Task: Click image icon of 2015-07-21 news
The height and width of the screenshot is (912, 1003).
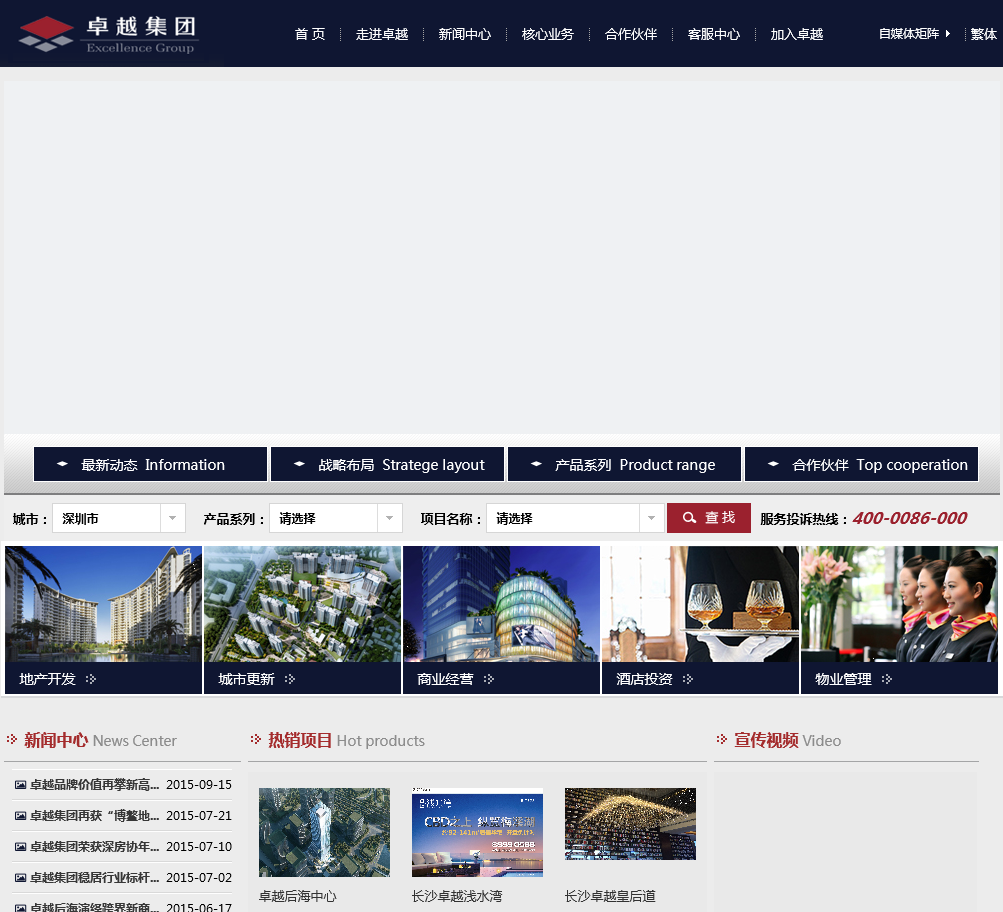Action: click(20, 816)
